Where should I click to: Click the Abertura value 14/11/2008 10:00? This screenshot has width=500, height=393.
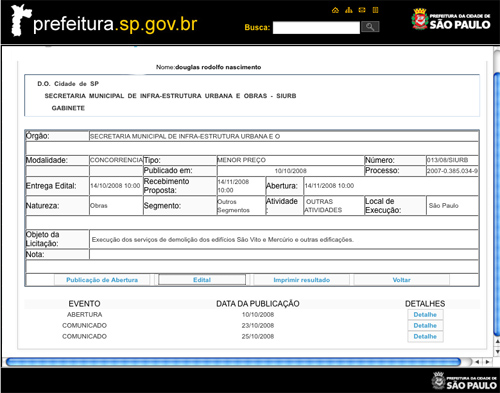329,186
